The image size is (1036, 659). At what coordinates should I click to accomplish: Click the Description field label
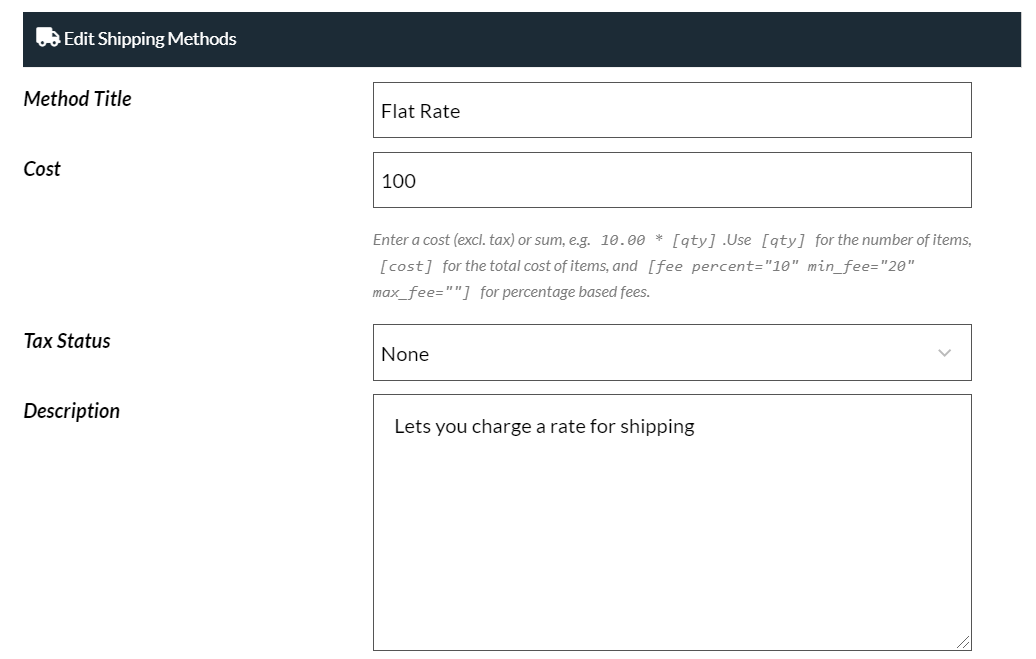pos(71,411)
